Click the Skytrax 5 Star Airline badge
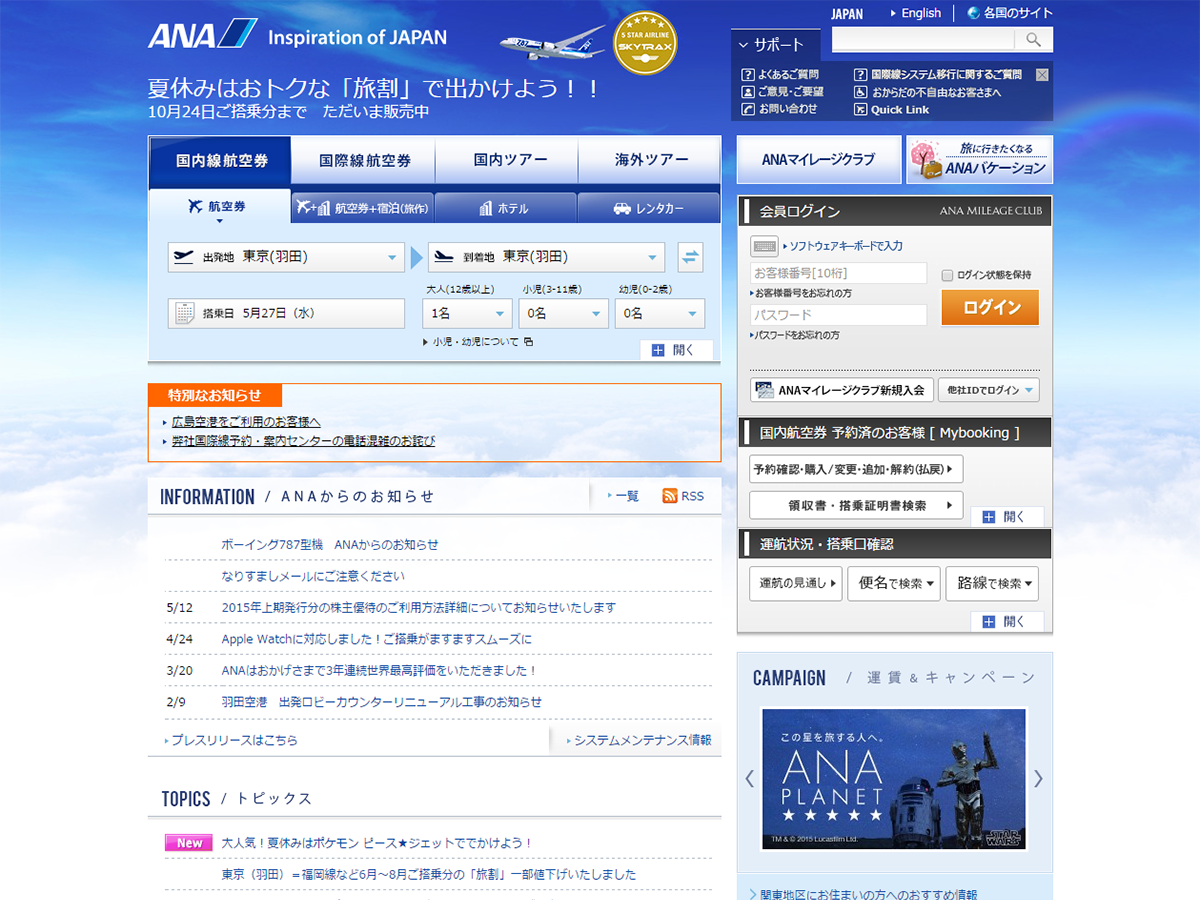Screen dimensions: 1200x900 tap(645, 44)
